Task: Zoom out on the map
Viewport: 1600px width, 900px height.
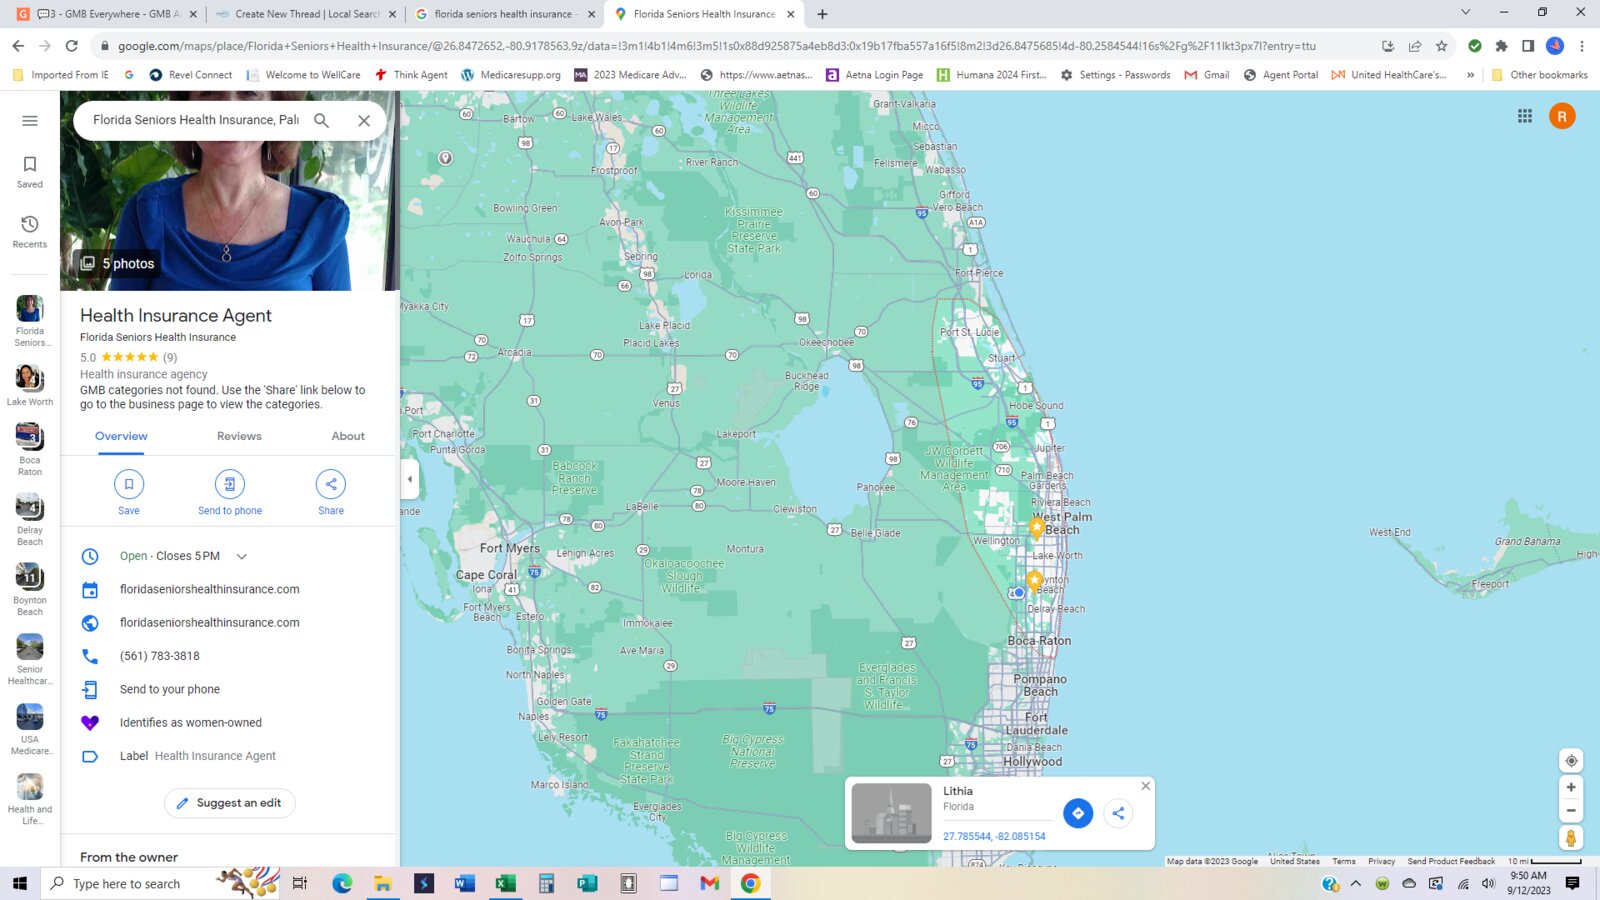Action: click(1571, 811)
